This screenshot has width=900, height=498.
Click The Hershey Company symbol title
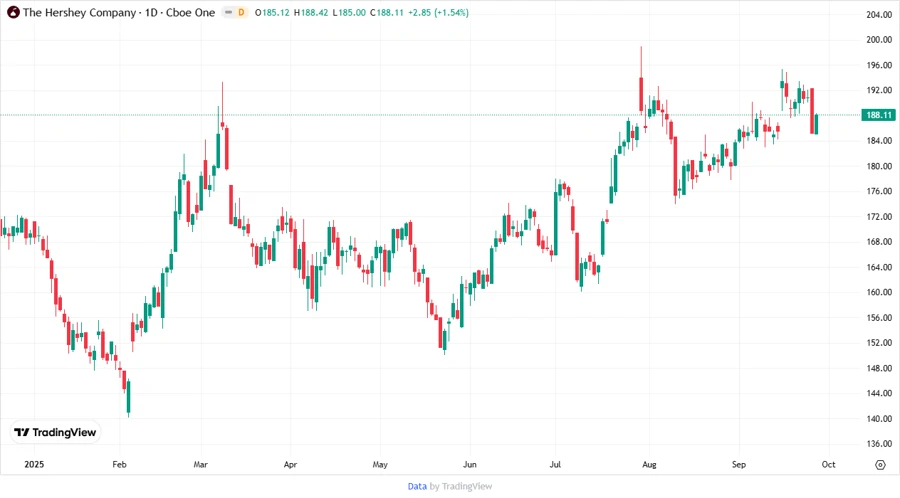coord(79,12)
